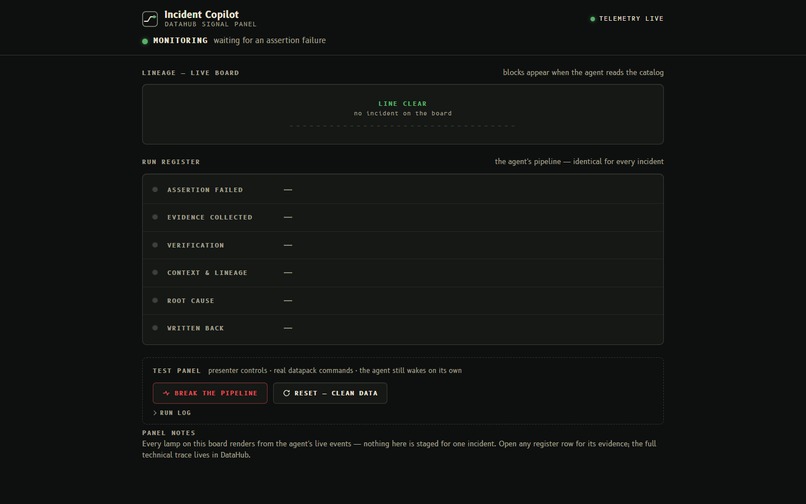The width and height of the screenshot is (806, 504).
Task: Click the lamp beside Root Cause
Action: [x=155, y=300]
